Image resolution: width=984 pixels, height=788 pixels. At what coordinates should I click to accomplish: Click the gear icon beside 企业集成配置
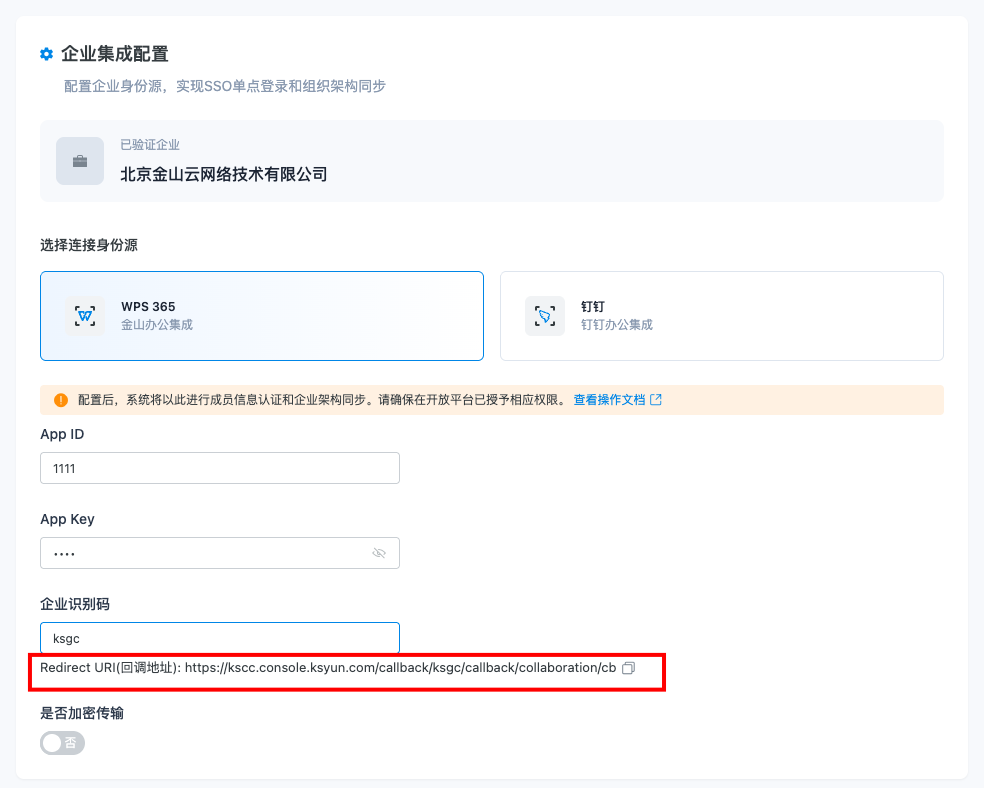tap(46, 54)
